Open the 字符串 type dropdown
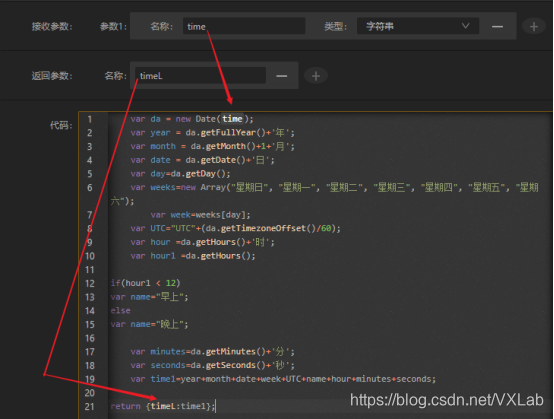Image resolution: width=554 pixels, height=419 pixels. pos(418,26)
